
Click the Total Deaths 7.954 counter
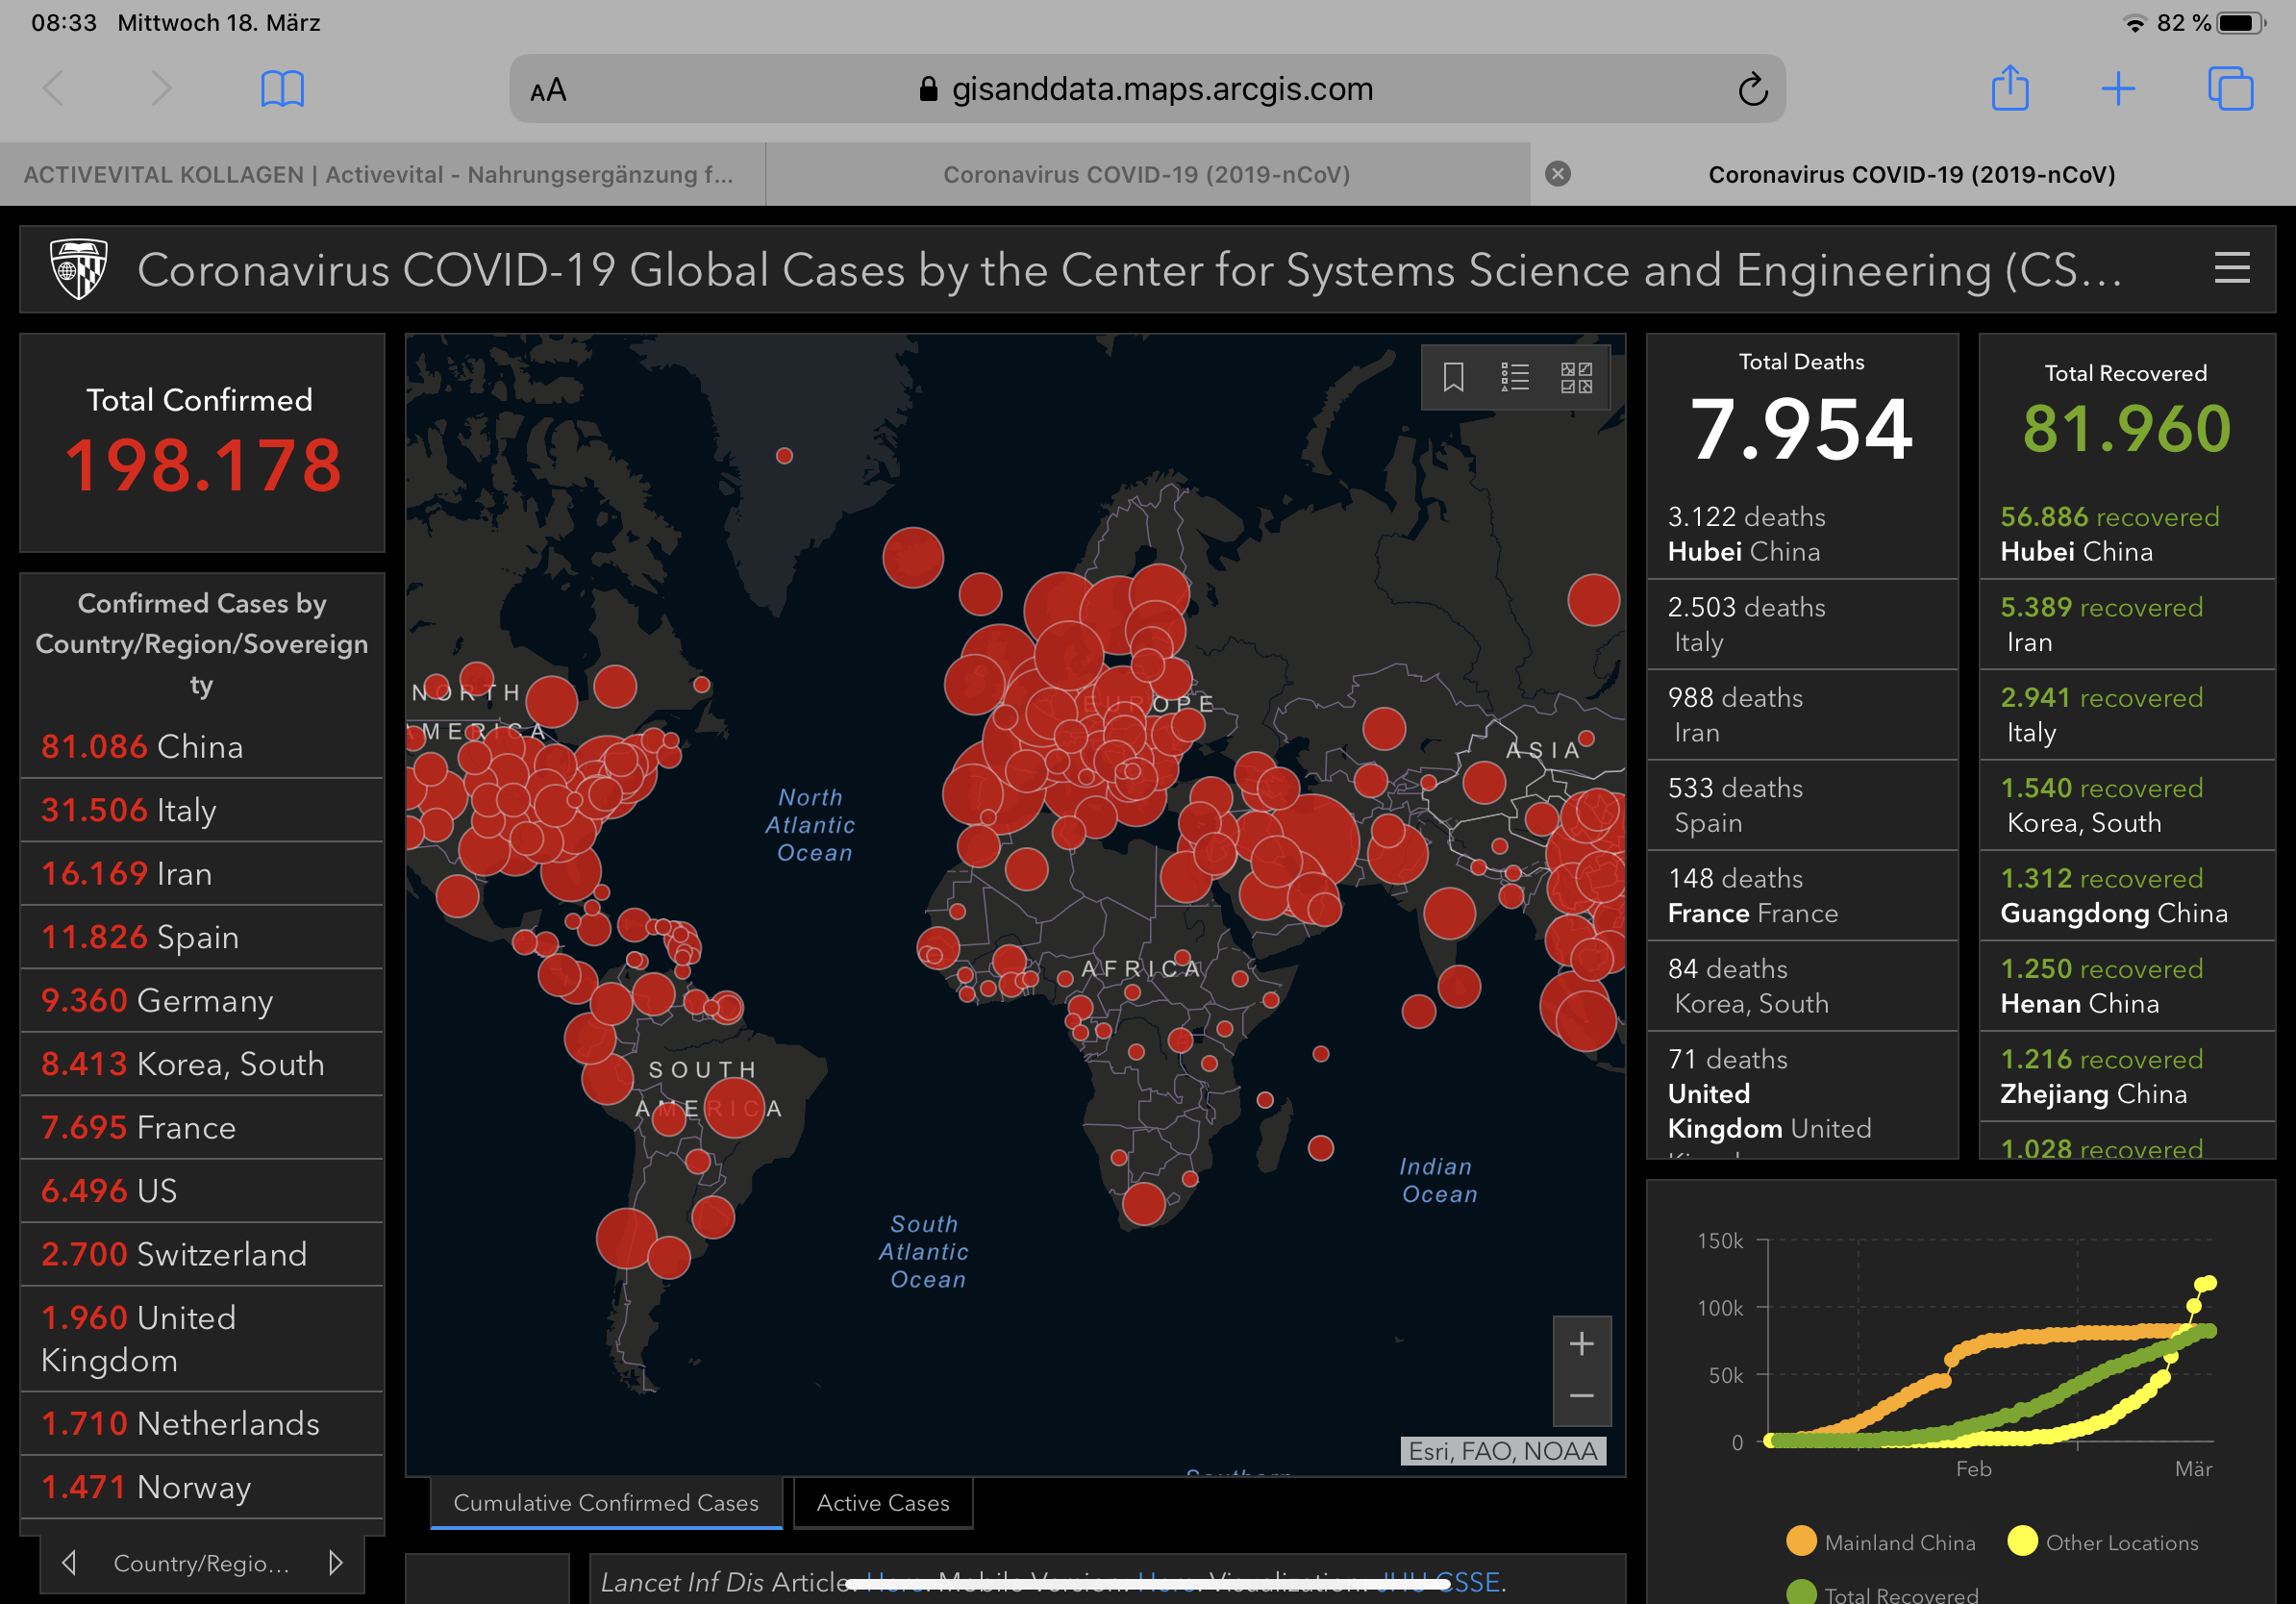tap(1802, 412)
